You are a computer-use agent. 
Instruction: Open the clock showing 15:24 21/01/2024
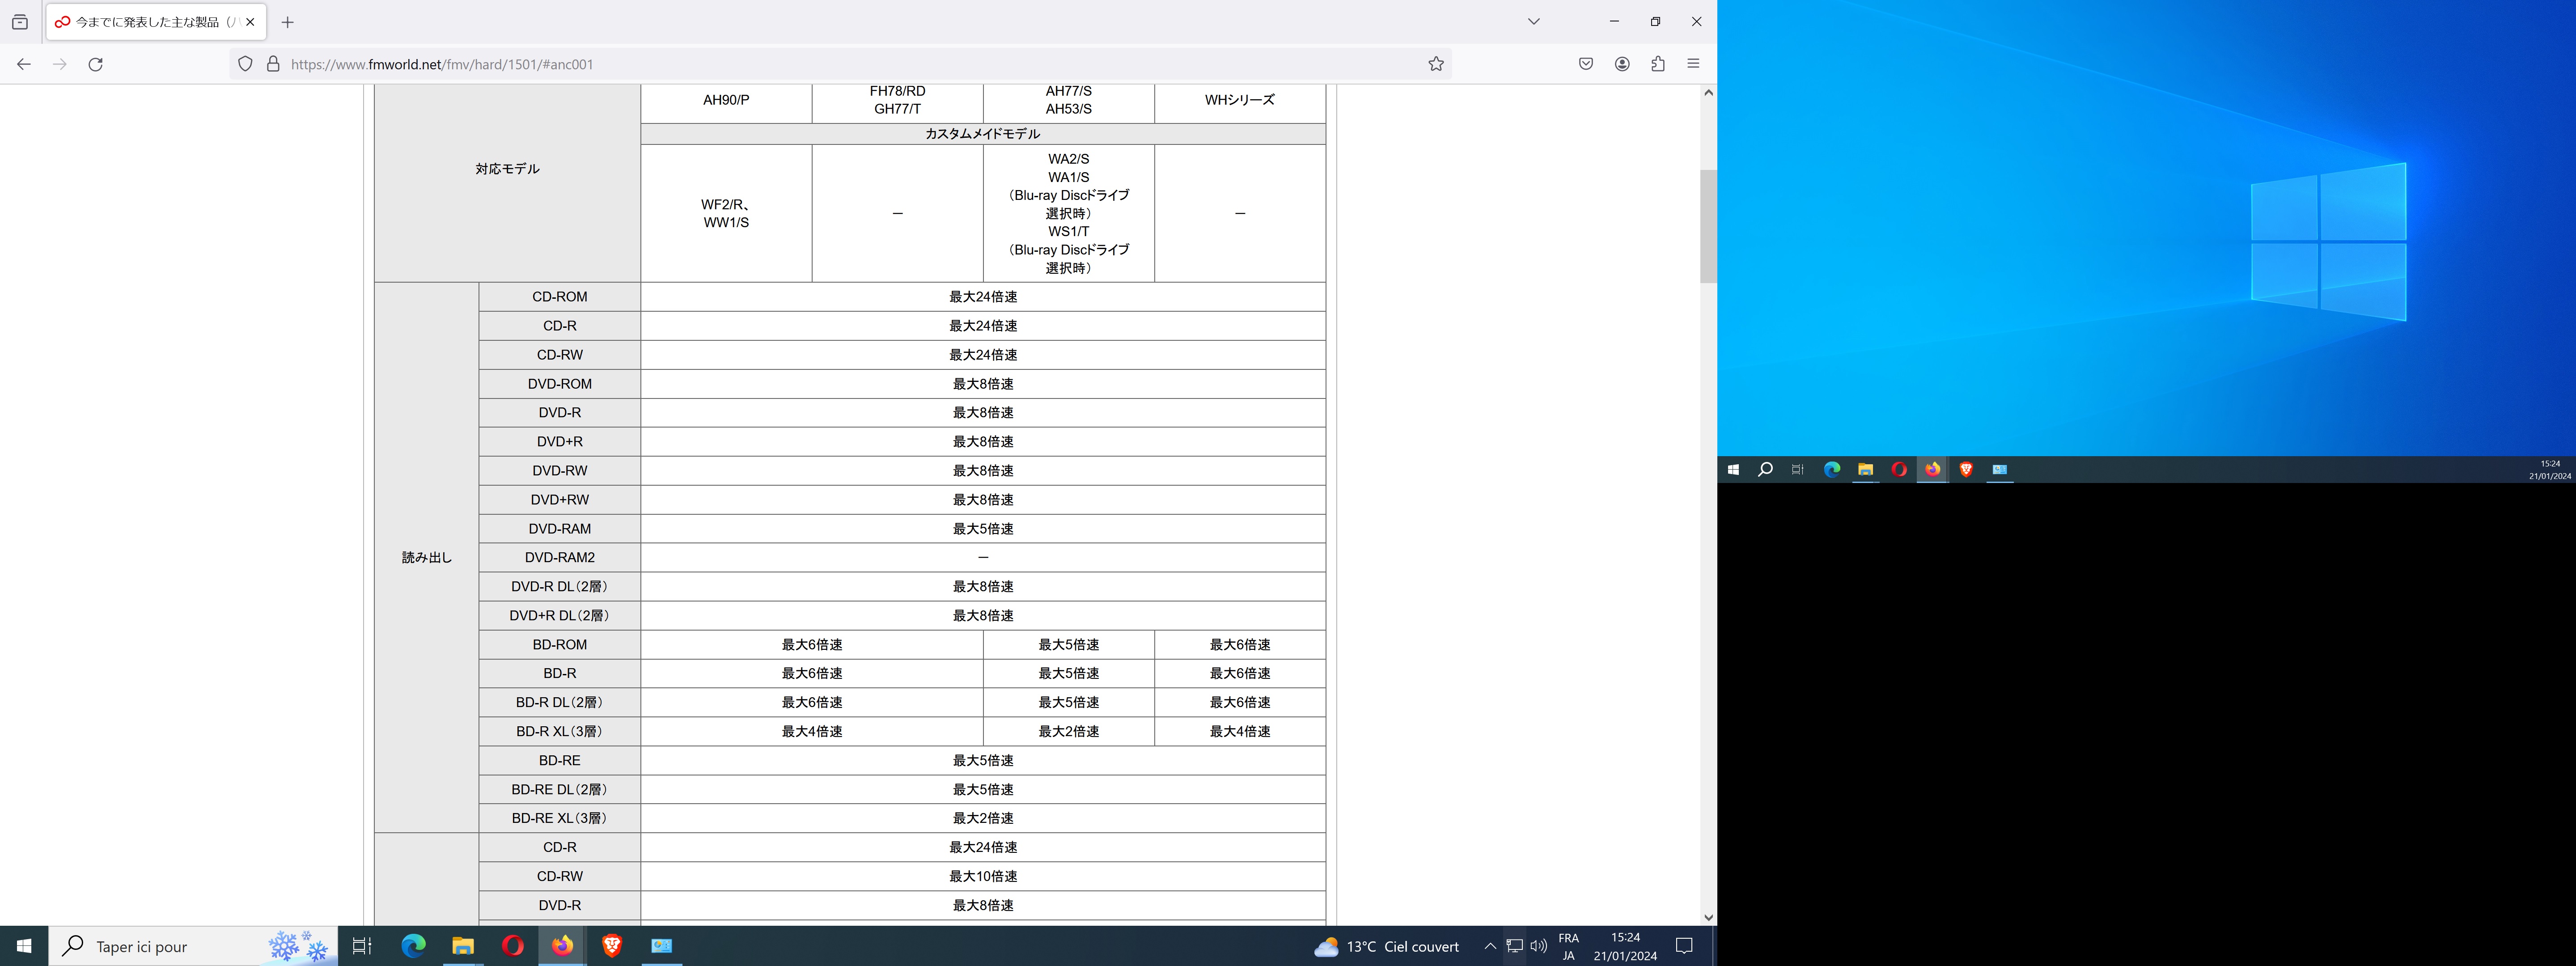pyautogui.click(x=1625, y=946)
